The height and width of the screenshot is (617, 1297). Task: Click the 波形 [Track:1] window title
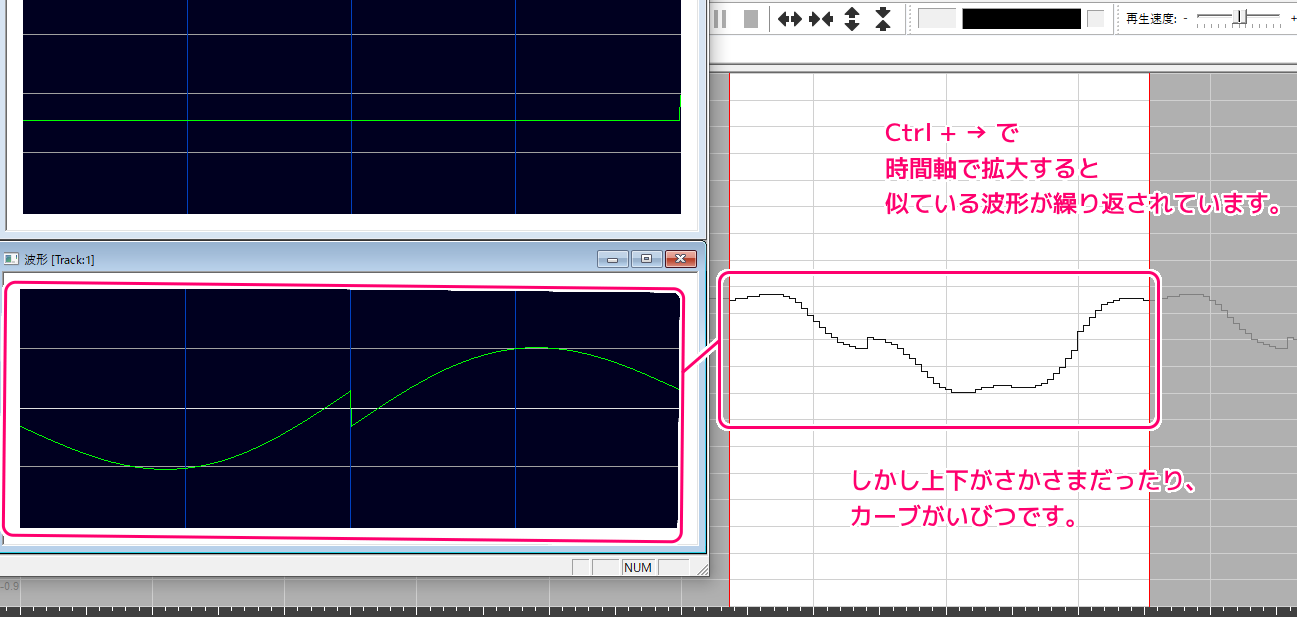point(59,259)
